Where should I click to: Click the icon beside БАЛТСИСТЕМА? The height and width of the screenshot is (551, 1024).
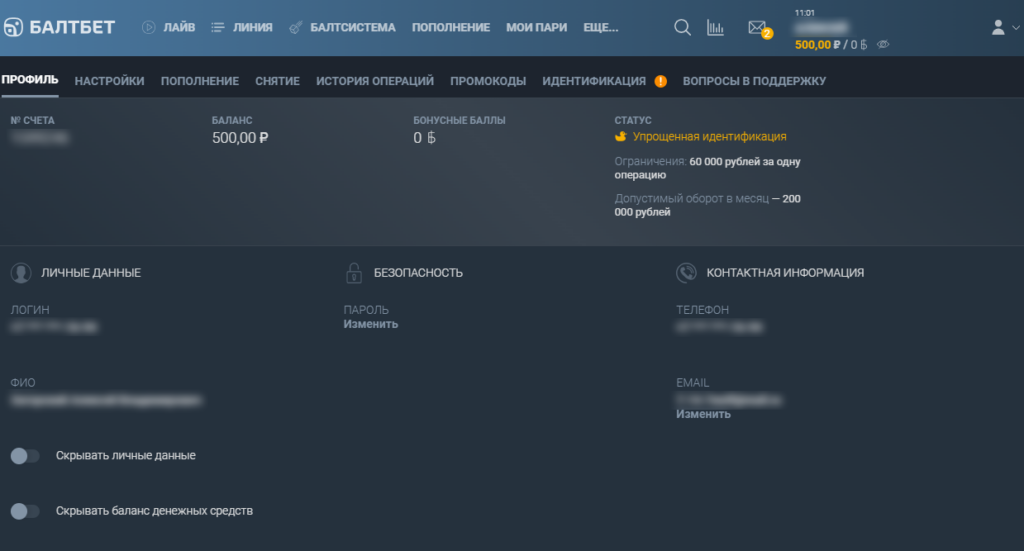pos(296,27)
